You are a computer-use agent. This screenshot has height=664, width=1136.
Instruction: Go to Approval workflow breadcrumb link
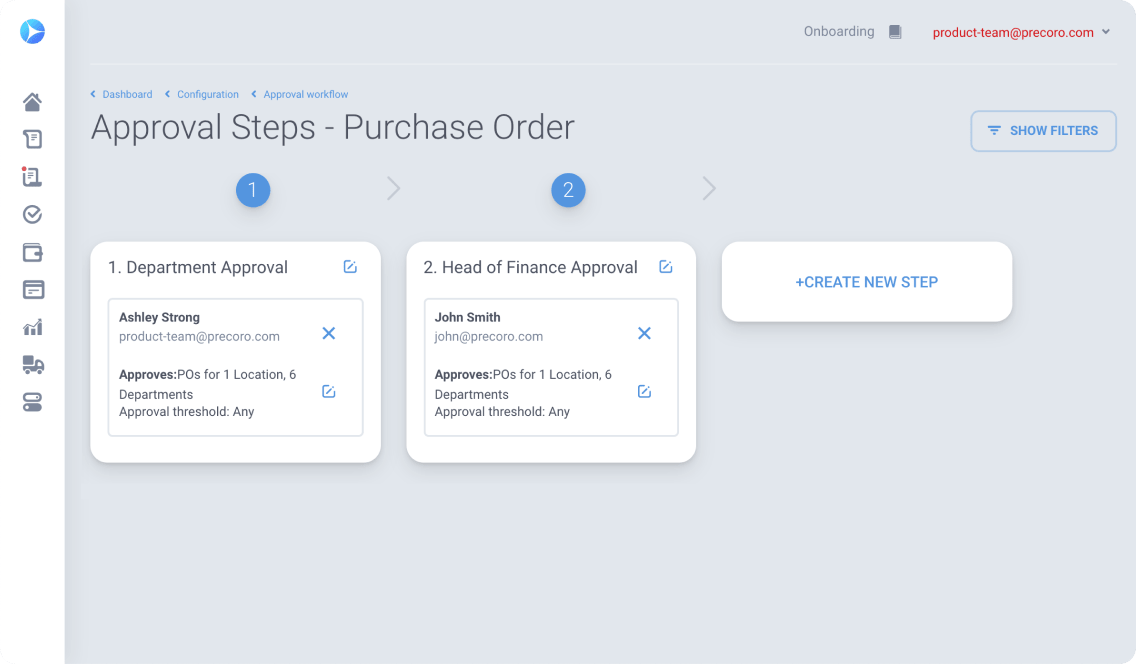pyautogui.click(x=306, y=94)
